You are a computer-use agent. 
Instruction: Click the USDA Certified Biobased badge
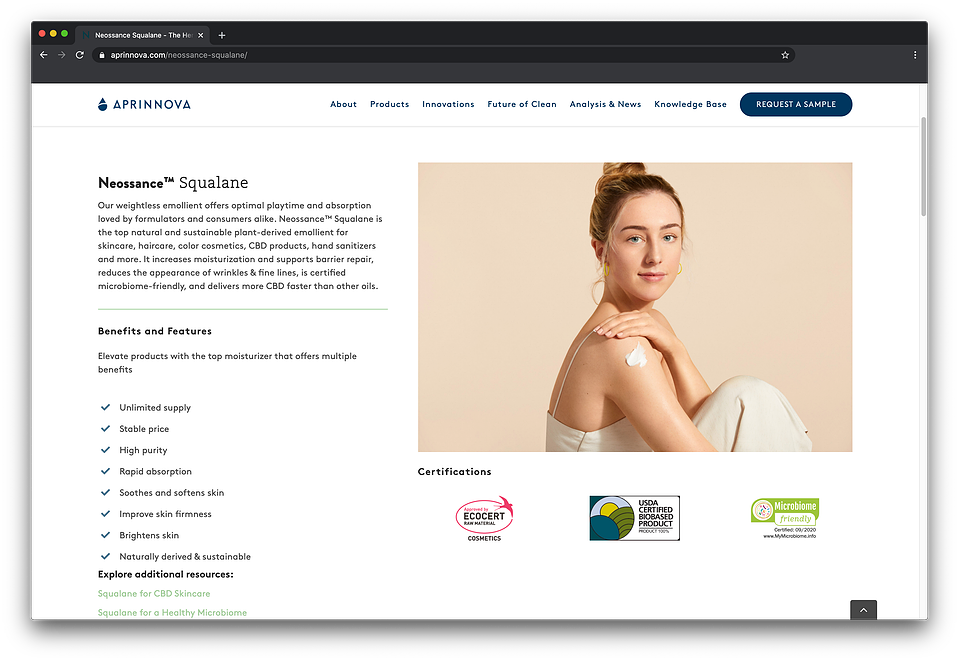click(x=634, y=518)
